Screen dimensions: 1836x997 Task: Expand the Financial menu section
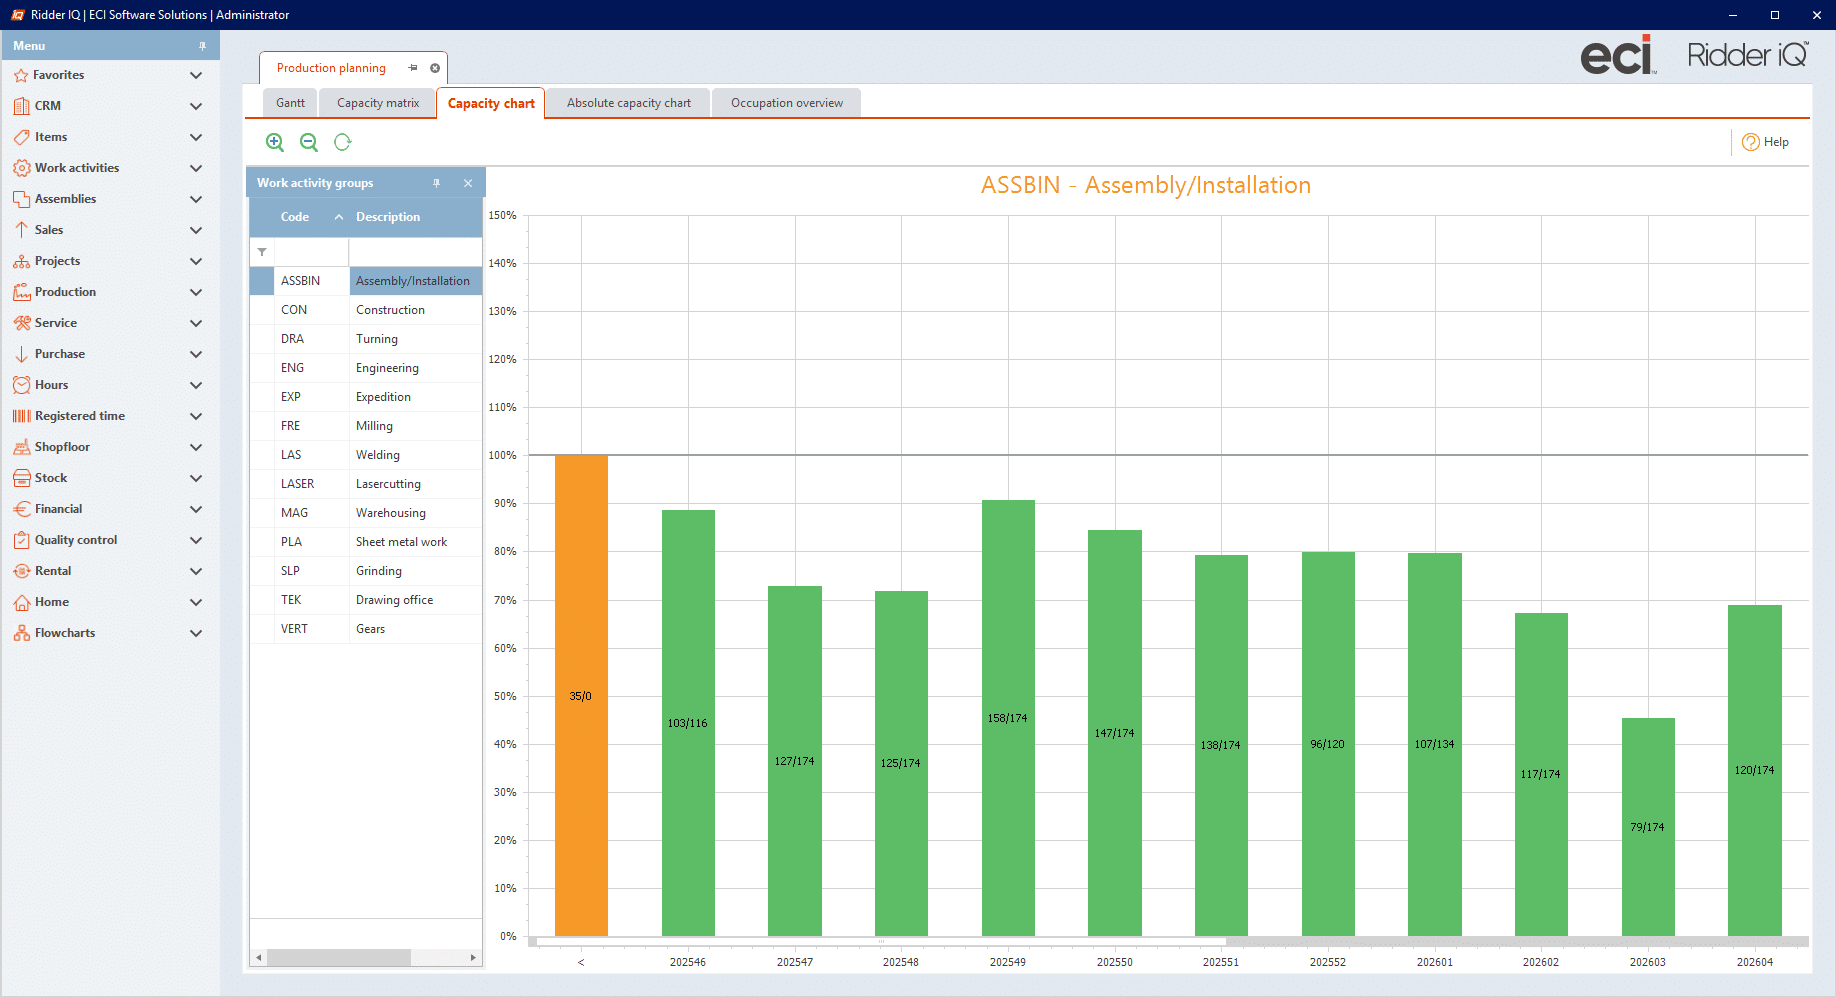196,509
